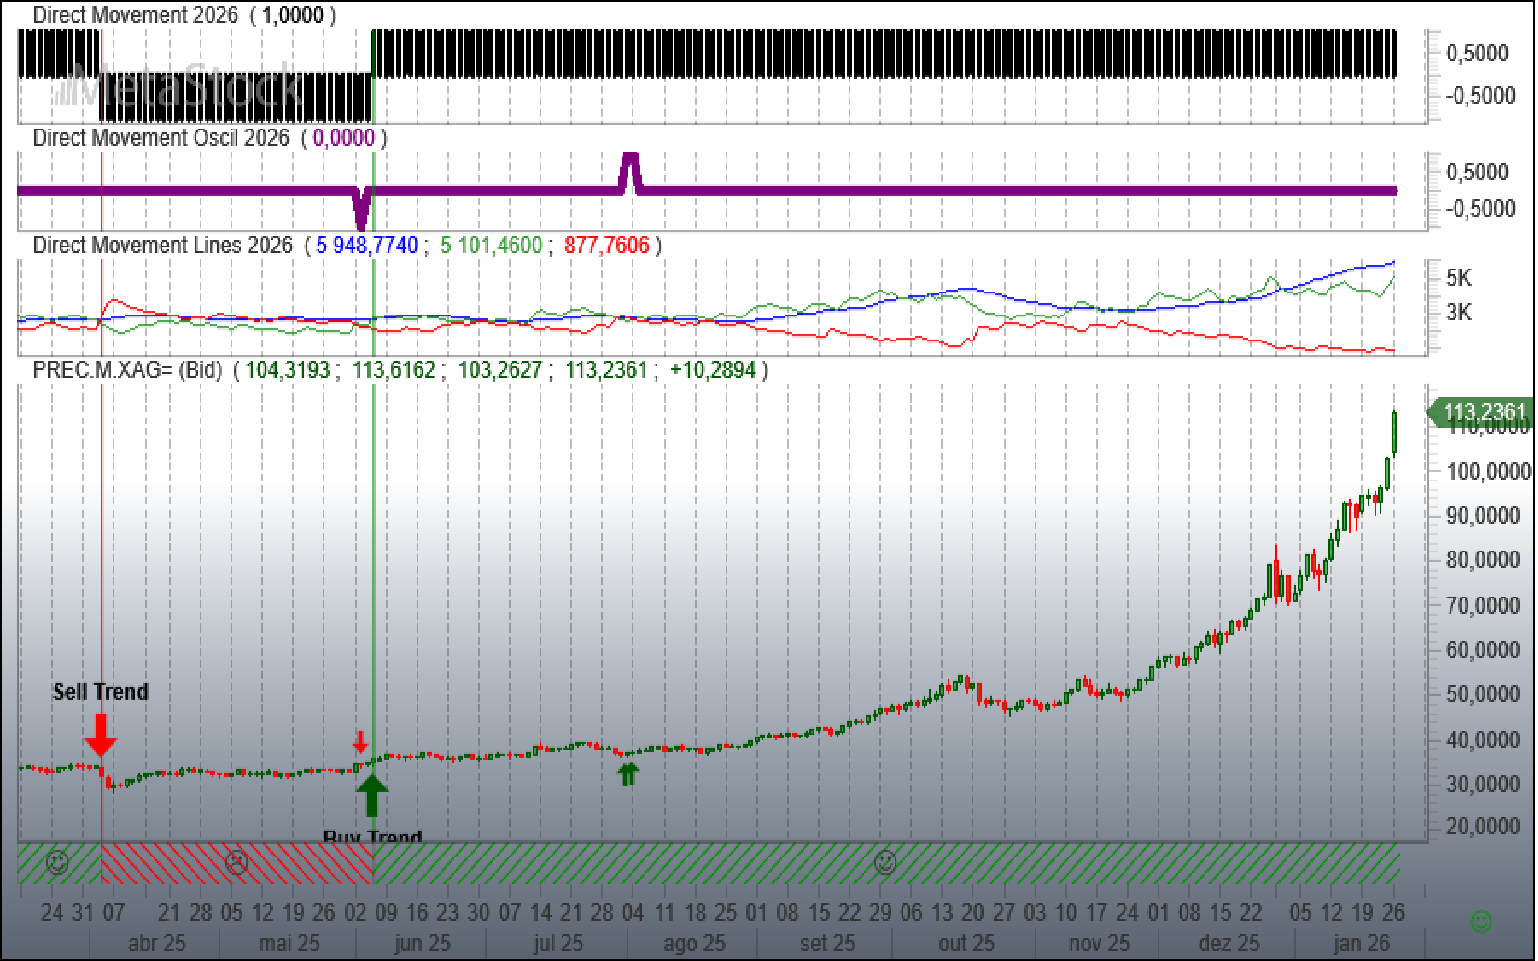The width and height of the screenshot is (1538, 961).
Task: Click the sad face in the red hatched zone
Action: pyautogui.click(x=236, y=862)
